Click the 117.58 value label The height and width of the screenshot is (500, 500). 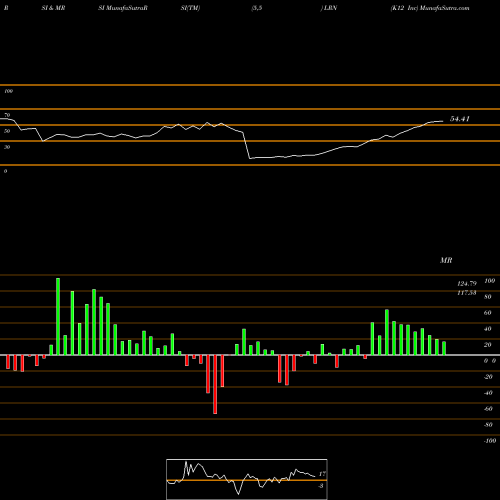tap(467, 293)
